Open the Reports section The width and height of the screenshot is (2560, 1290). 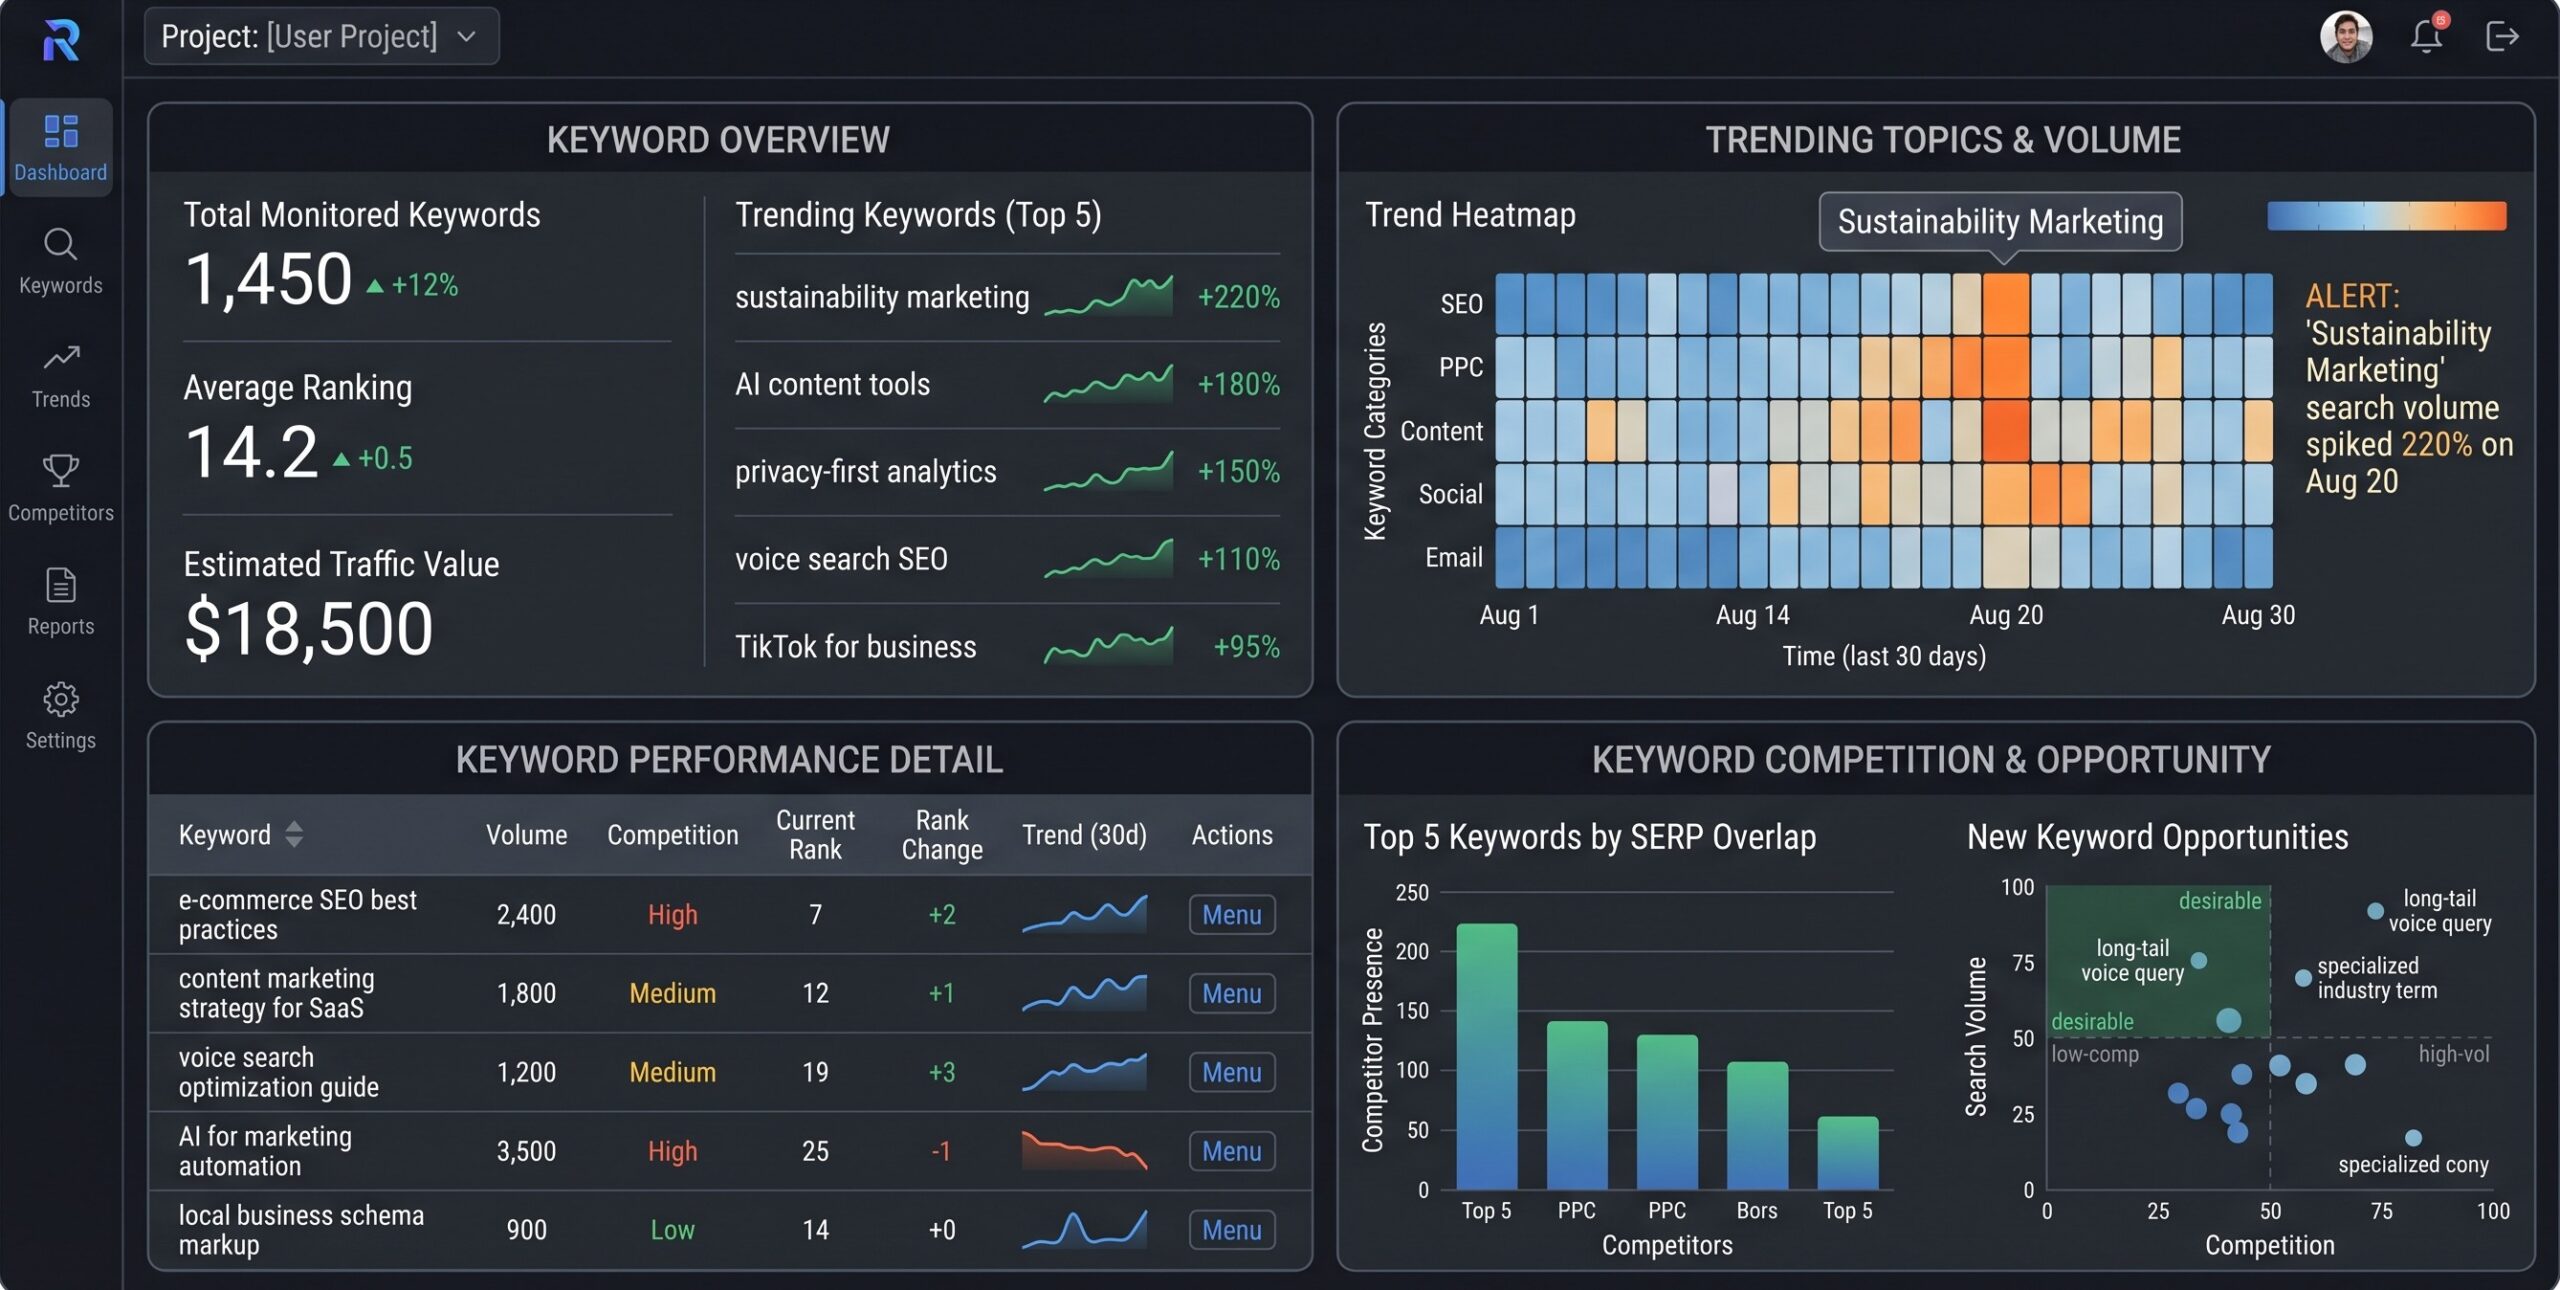tap(60, 603)
